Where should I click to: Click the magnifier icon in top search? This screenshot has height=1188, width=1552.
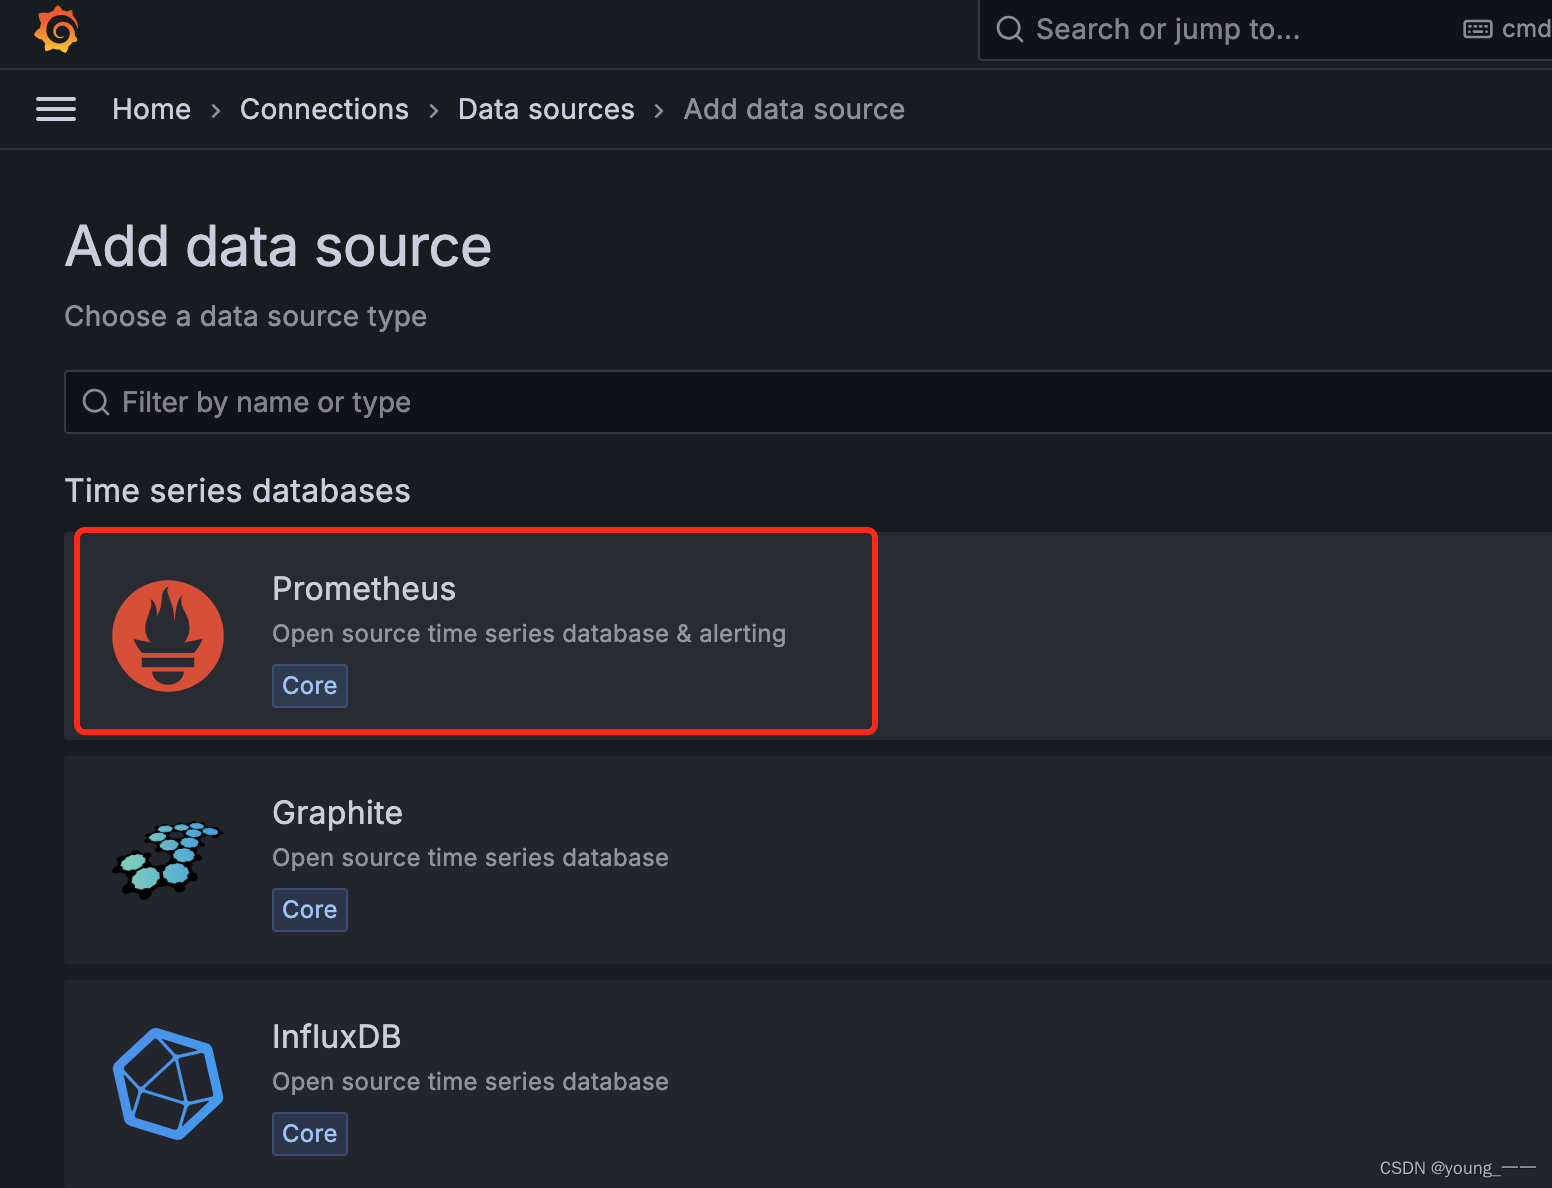click(1010, 29)
